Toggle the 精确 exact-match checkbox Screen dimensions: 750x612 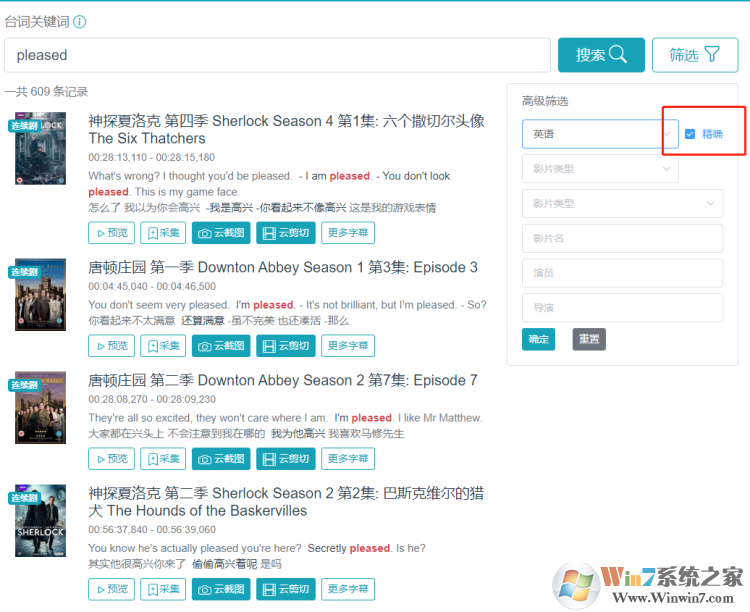coord(690,134)
